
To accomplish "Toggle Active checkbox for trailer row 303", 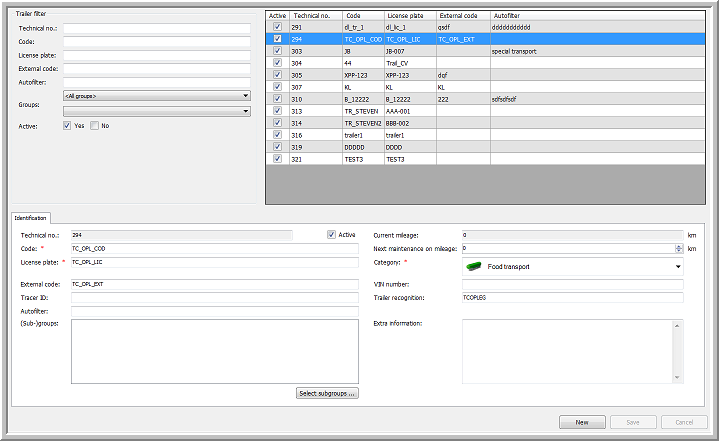I will (x=277, y=51).
